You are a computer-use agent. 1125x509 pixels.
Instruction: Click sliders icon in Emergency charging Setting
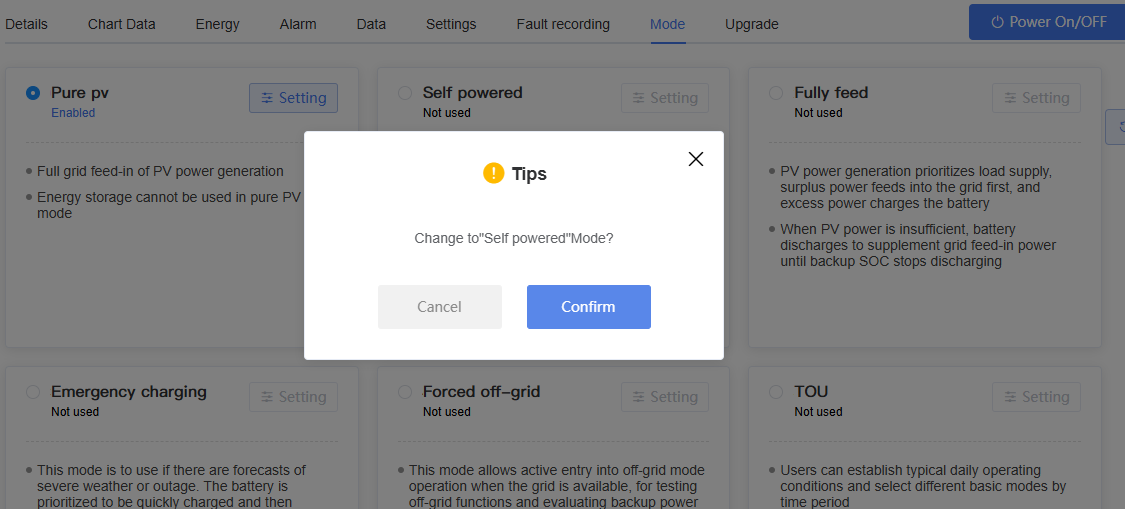[267, 397]
